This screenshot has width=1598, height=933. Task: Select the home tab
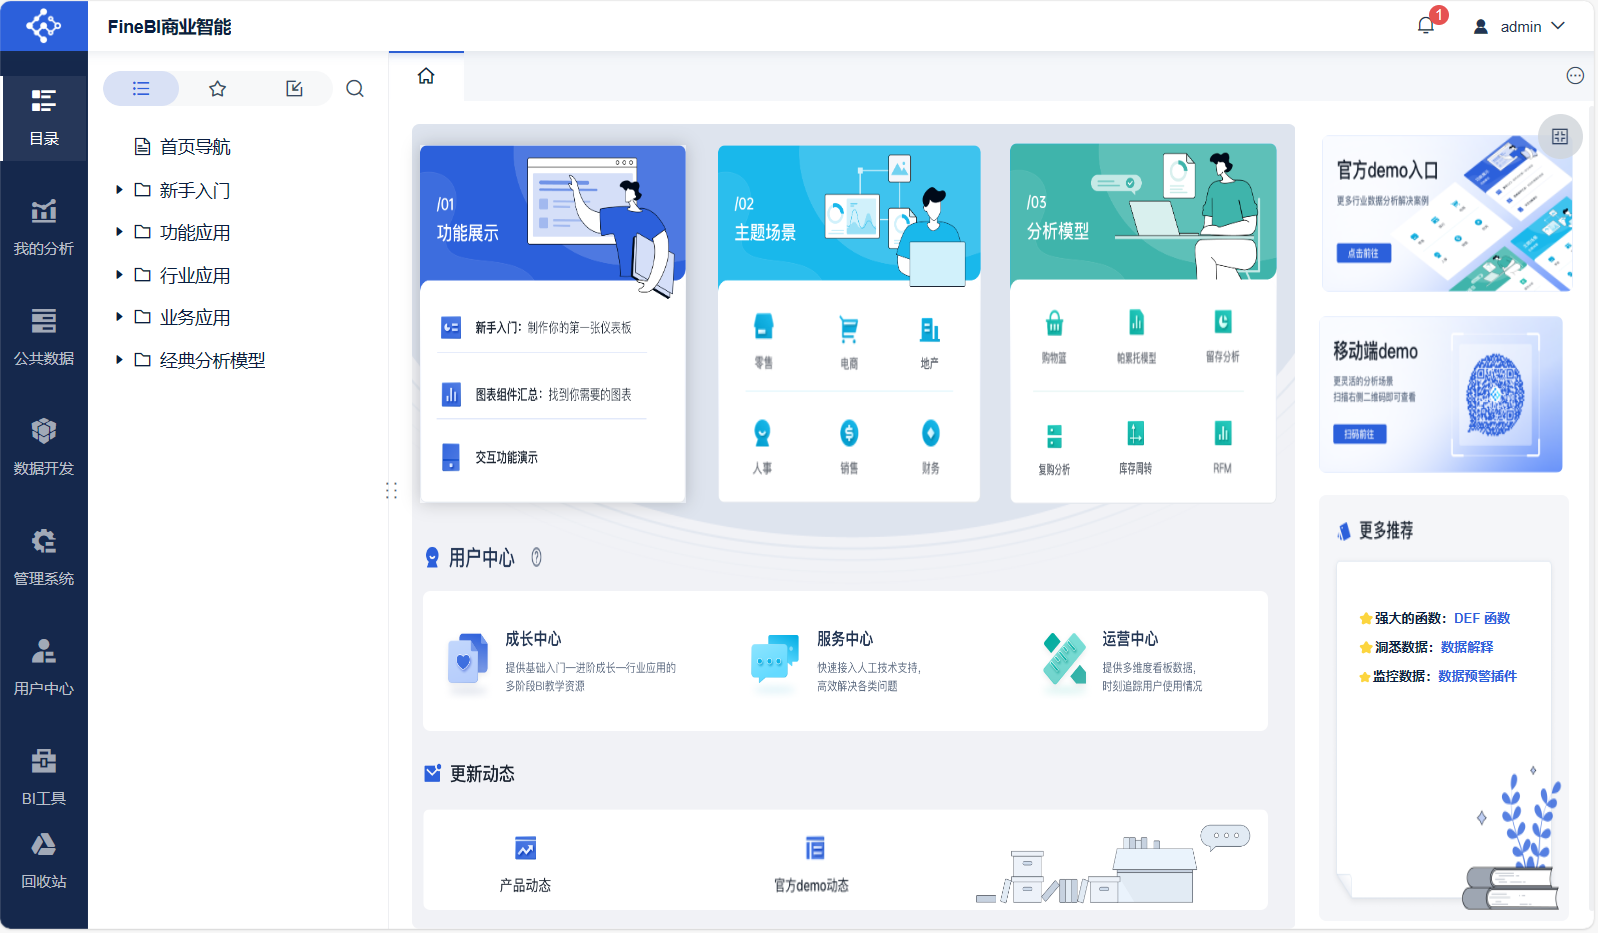point(426,76)
